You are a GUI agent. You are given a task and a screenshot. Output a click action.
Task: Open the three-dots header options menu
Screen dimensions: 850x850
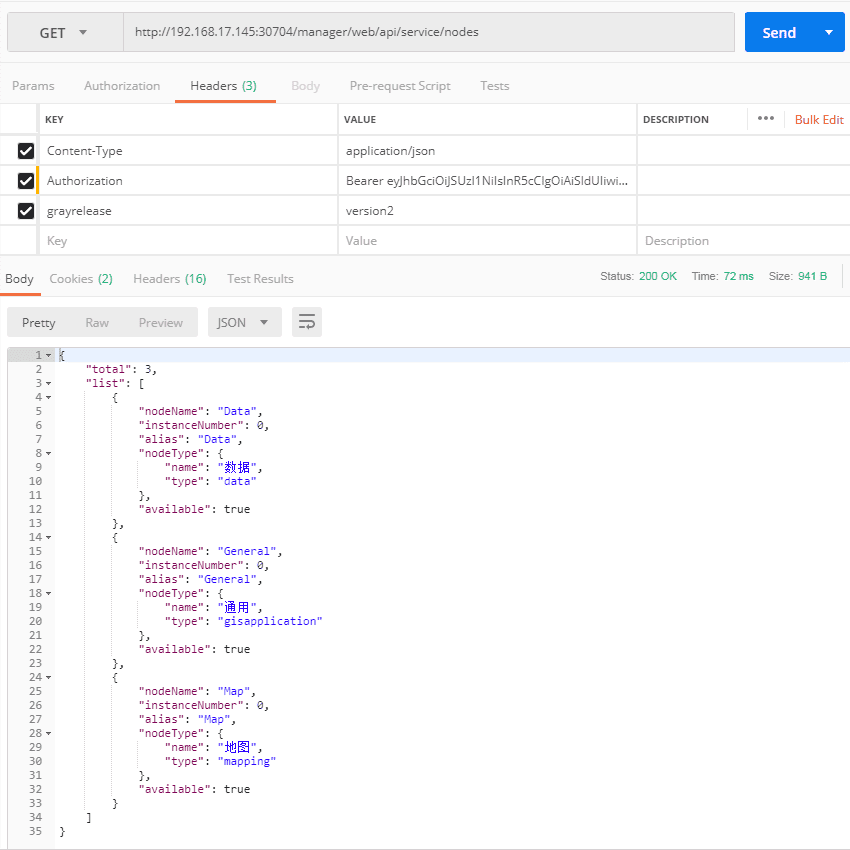click(766, 118)
